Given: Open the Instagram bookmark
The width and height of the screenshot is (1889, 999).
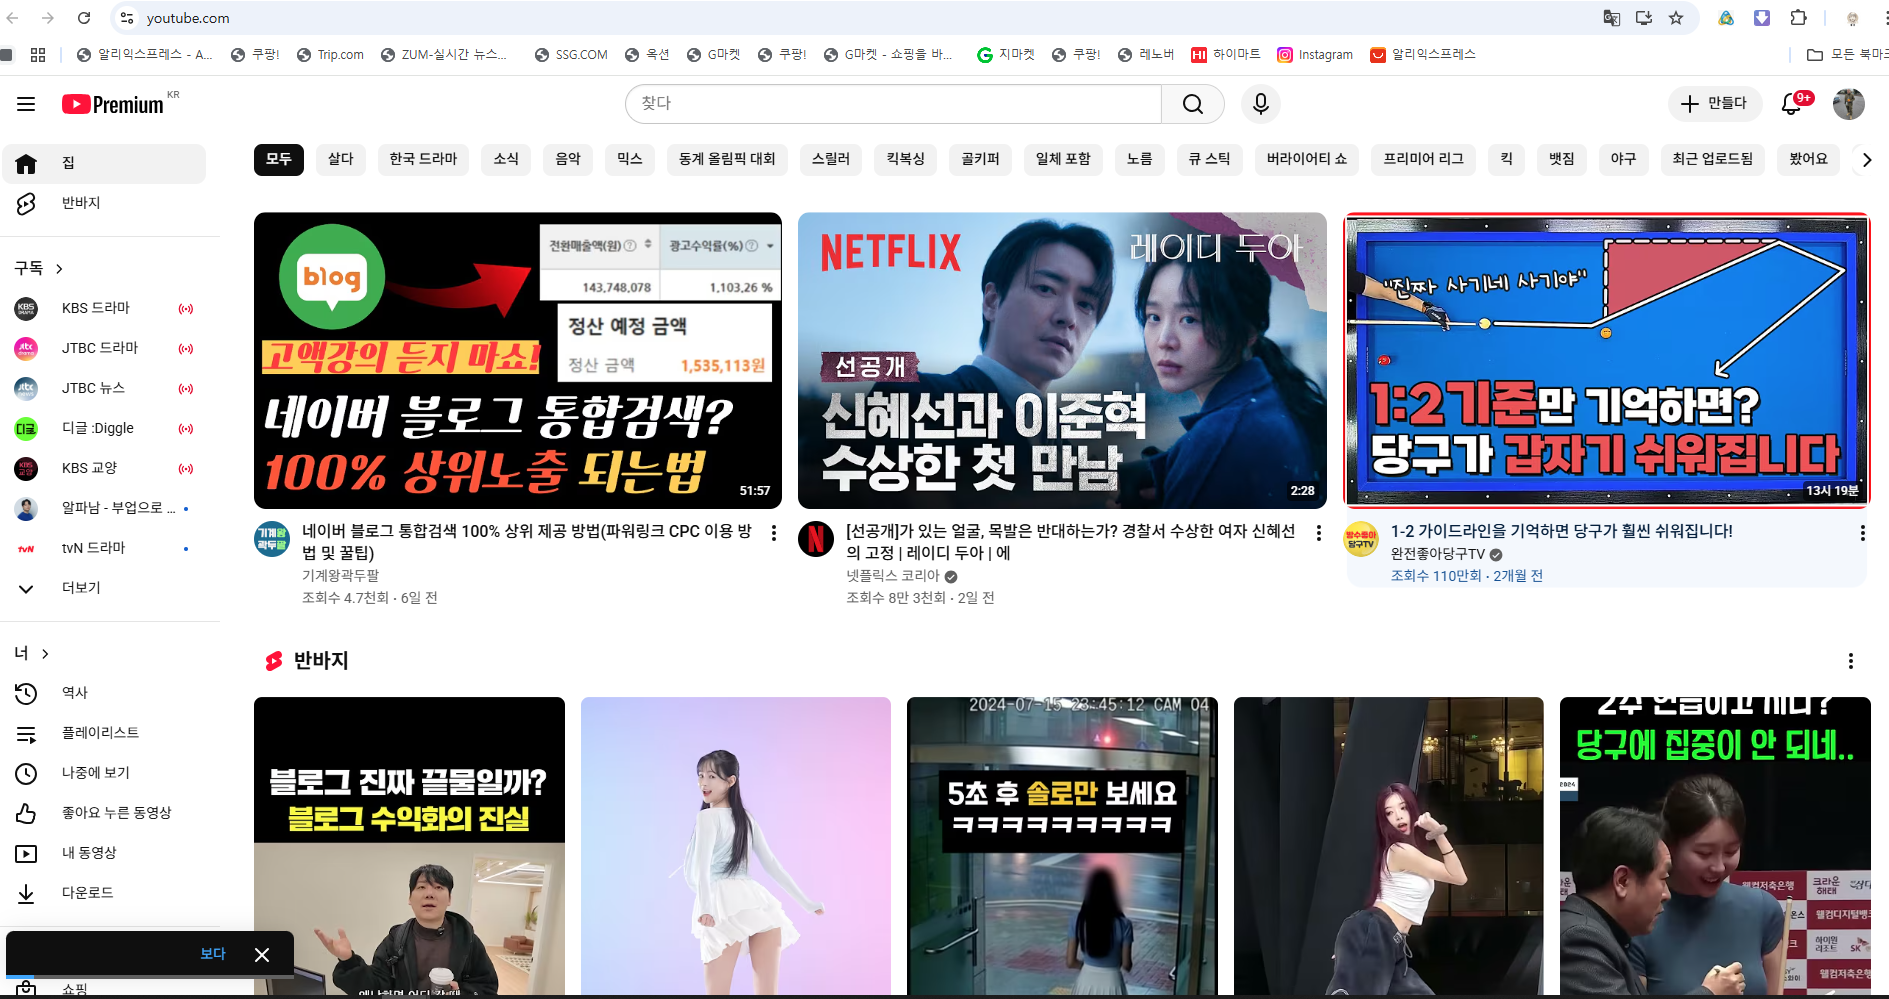Looking at the screenshot, I should [1315, 55].
